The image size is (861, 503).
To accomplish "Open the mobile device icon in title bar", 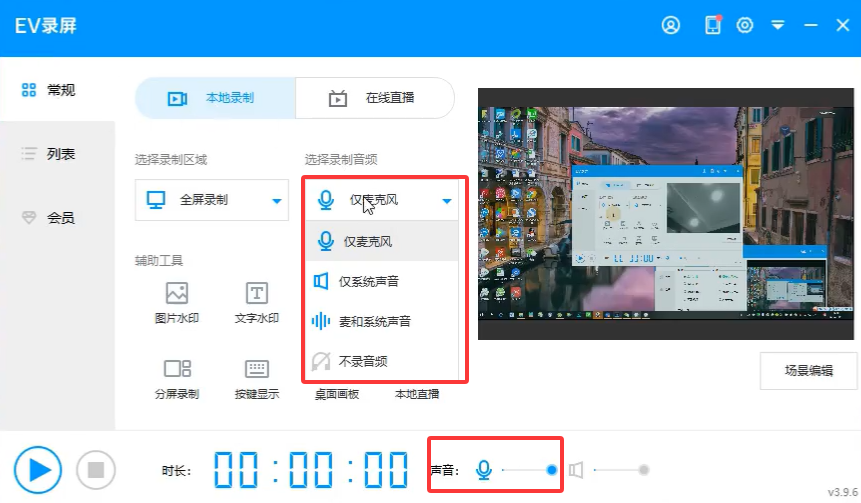I will pos(713,25).
